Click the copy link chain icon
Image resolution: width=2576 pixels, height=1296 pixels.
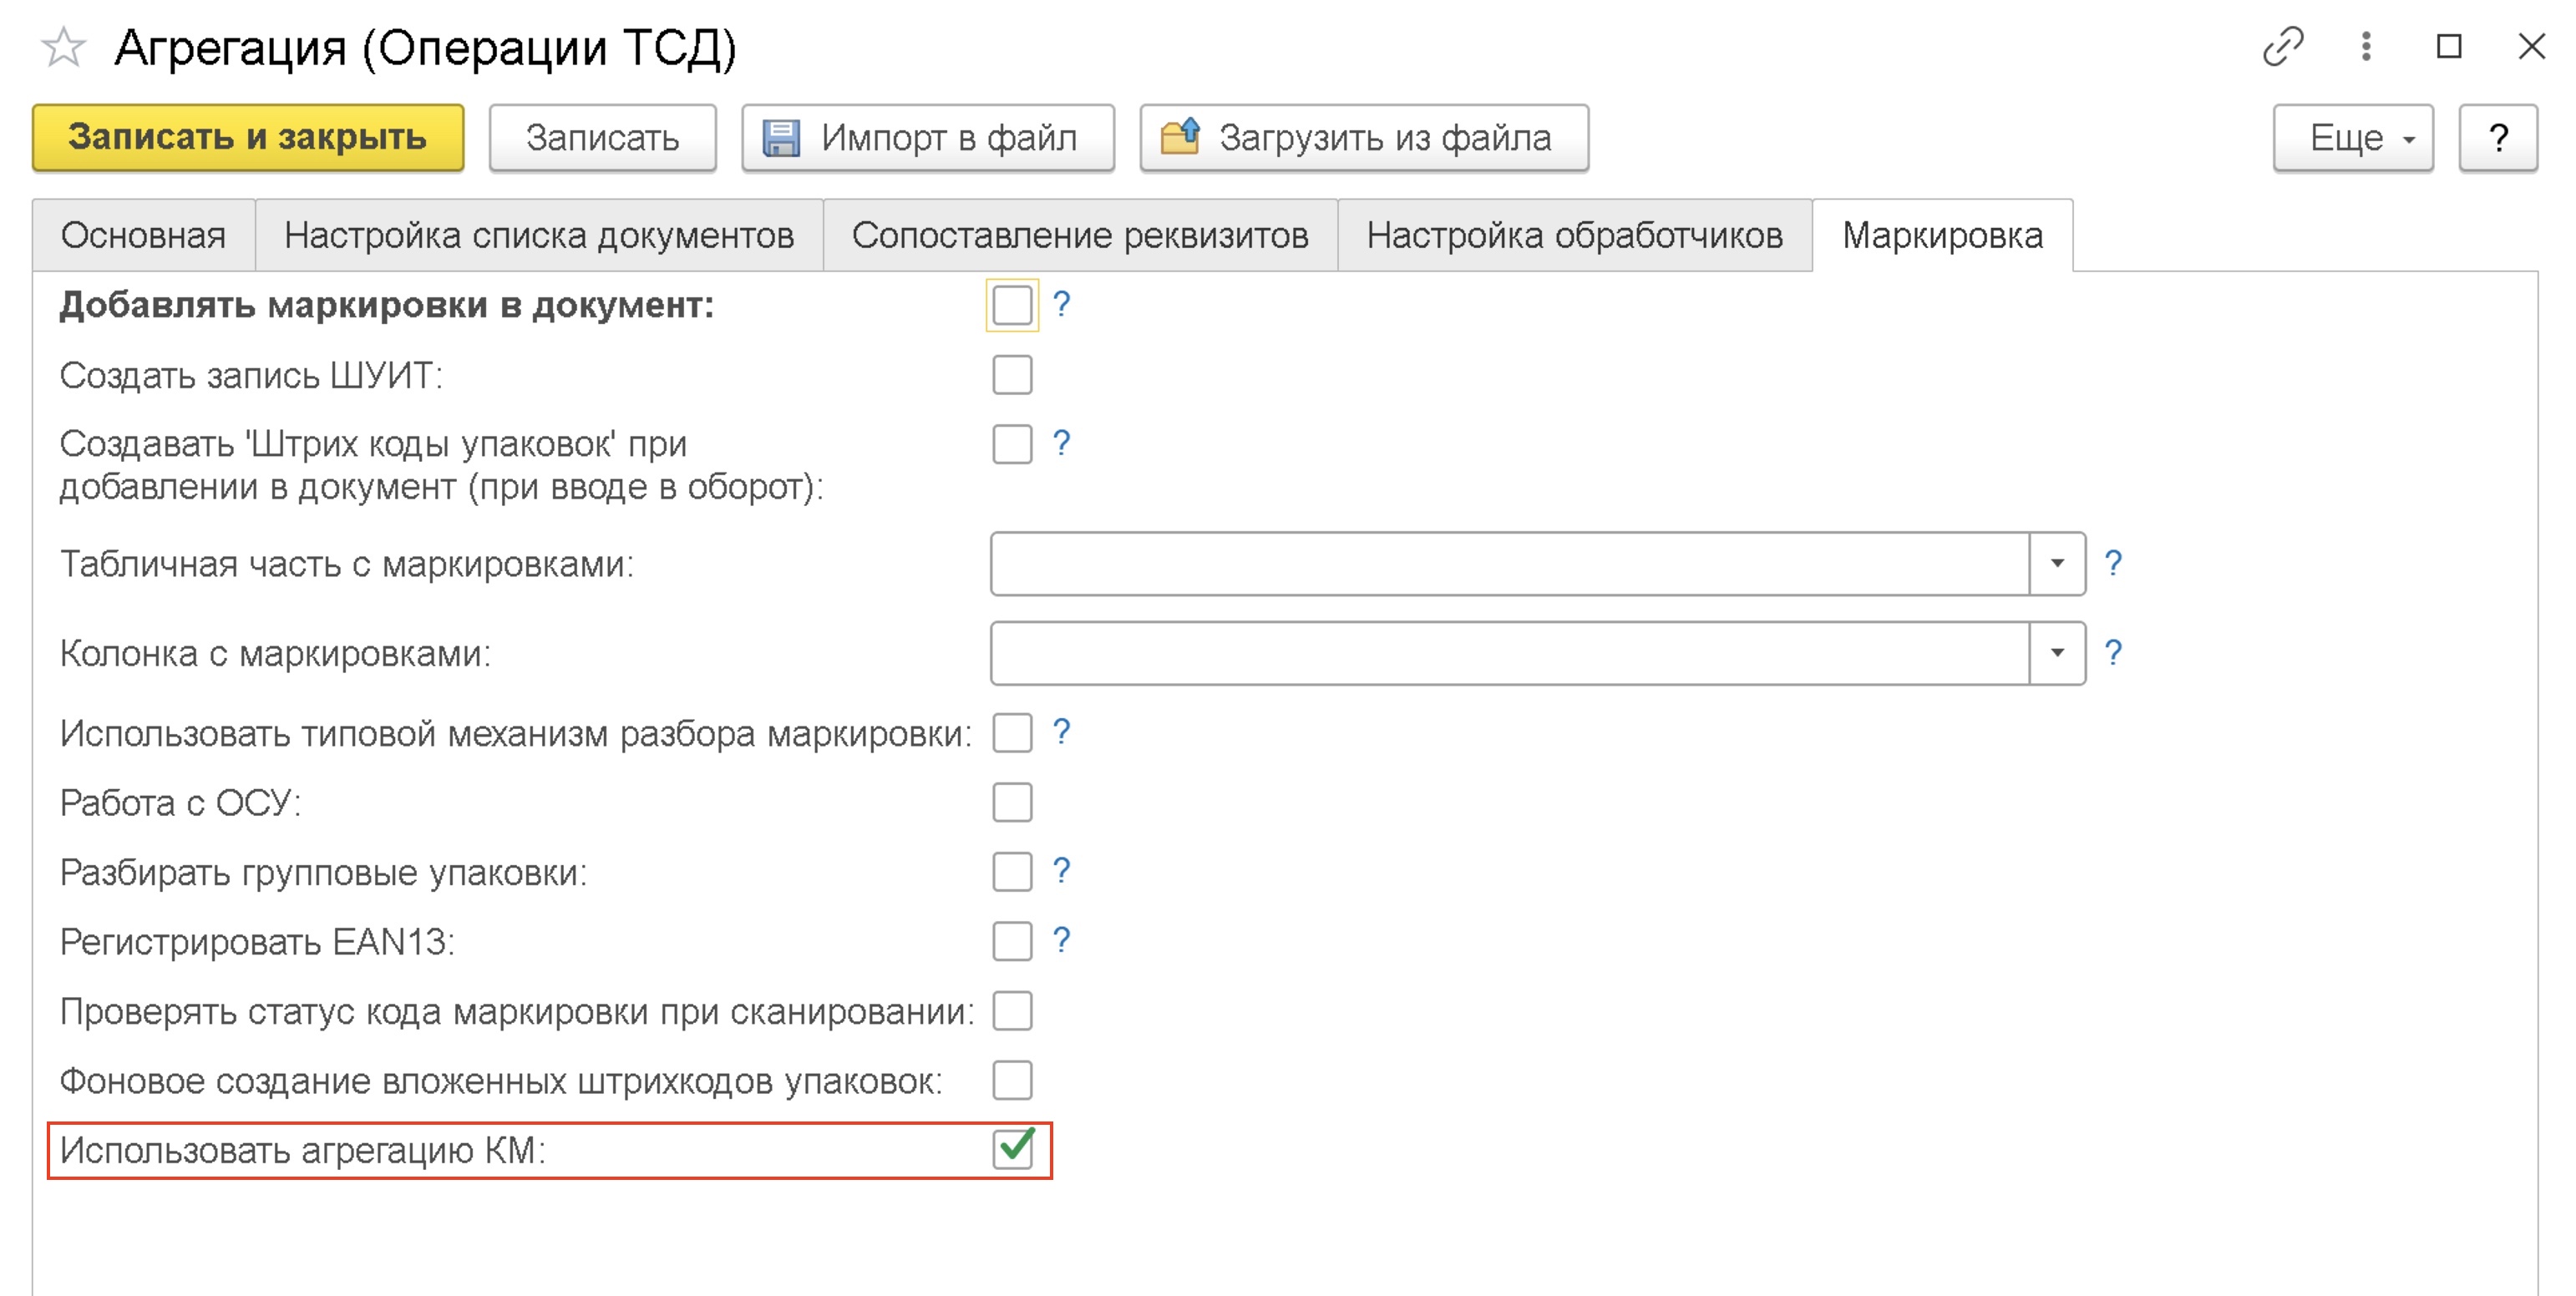(x=2283, y=46)
